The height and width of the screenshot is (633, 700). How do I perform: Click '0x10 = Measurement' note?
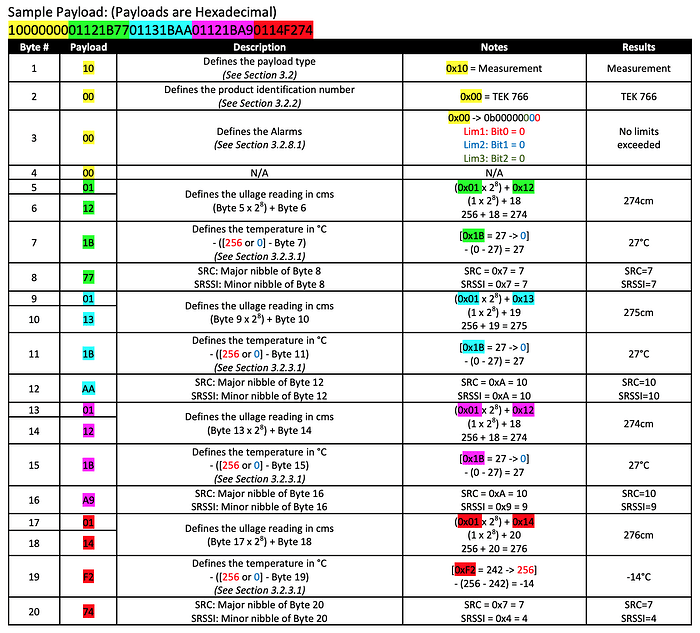(494, 68)
